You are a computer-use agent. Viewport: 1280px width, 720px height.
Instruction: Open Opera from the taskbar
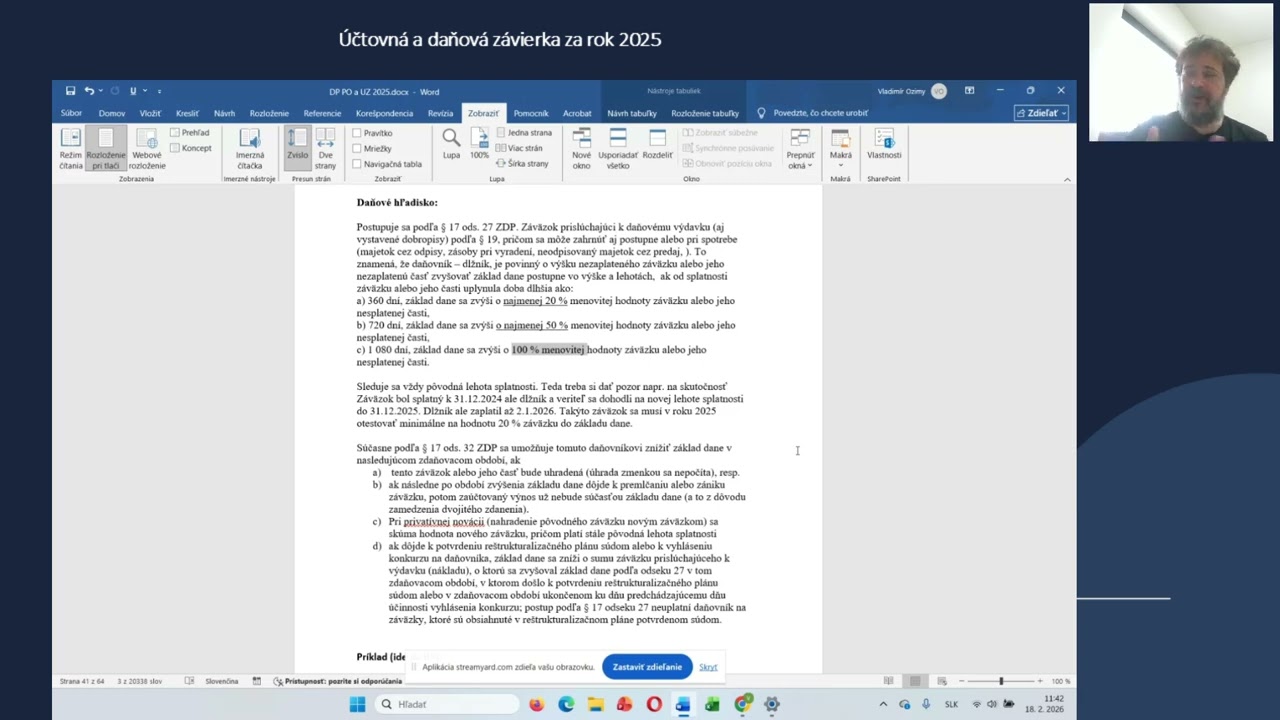pyautogui.click(x=654, y=704)
